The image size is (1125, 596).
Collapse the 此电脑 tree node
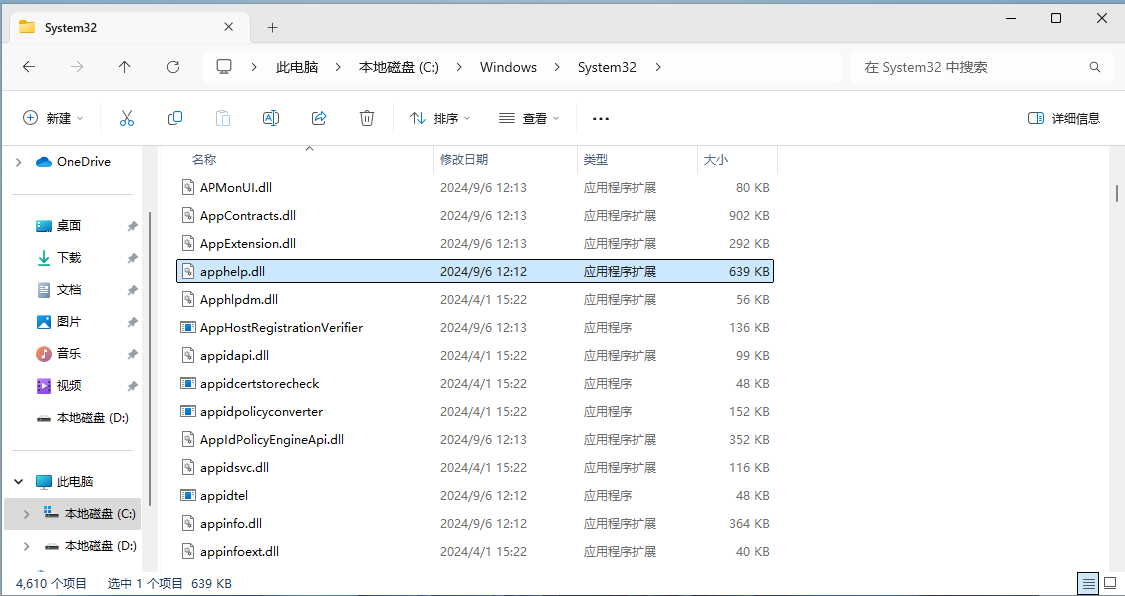pos(19,481)
